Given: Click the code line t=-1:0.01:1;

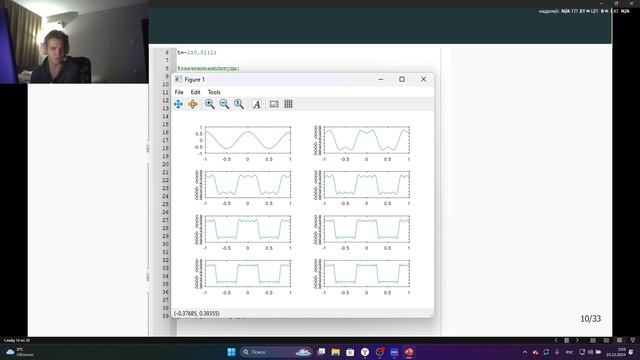Looking at the screenshot, I should [197, 52].
